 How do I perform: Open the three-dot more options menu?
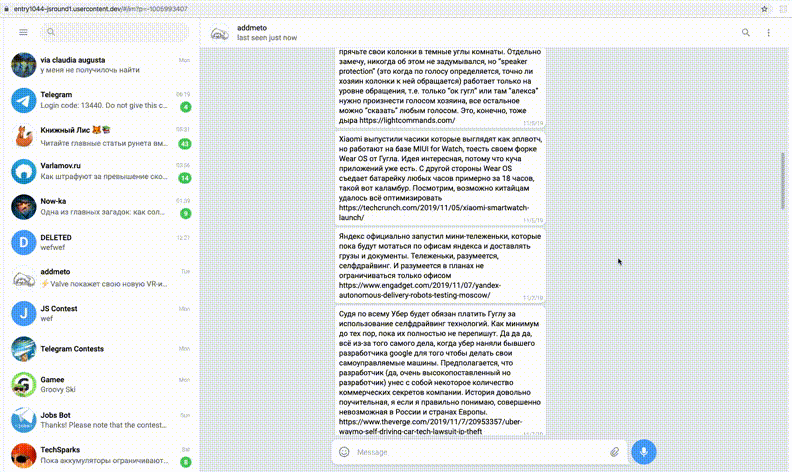click(x=768, y=32)
